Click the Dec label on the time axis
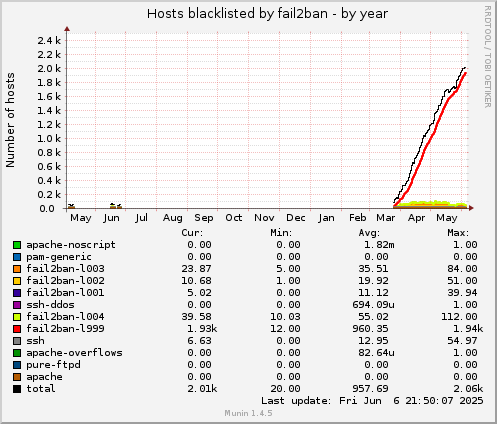Viewport: 497px width, 424px height. coord(296,218)
